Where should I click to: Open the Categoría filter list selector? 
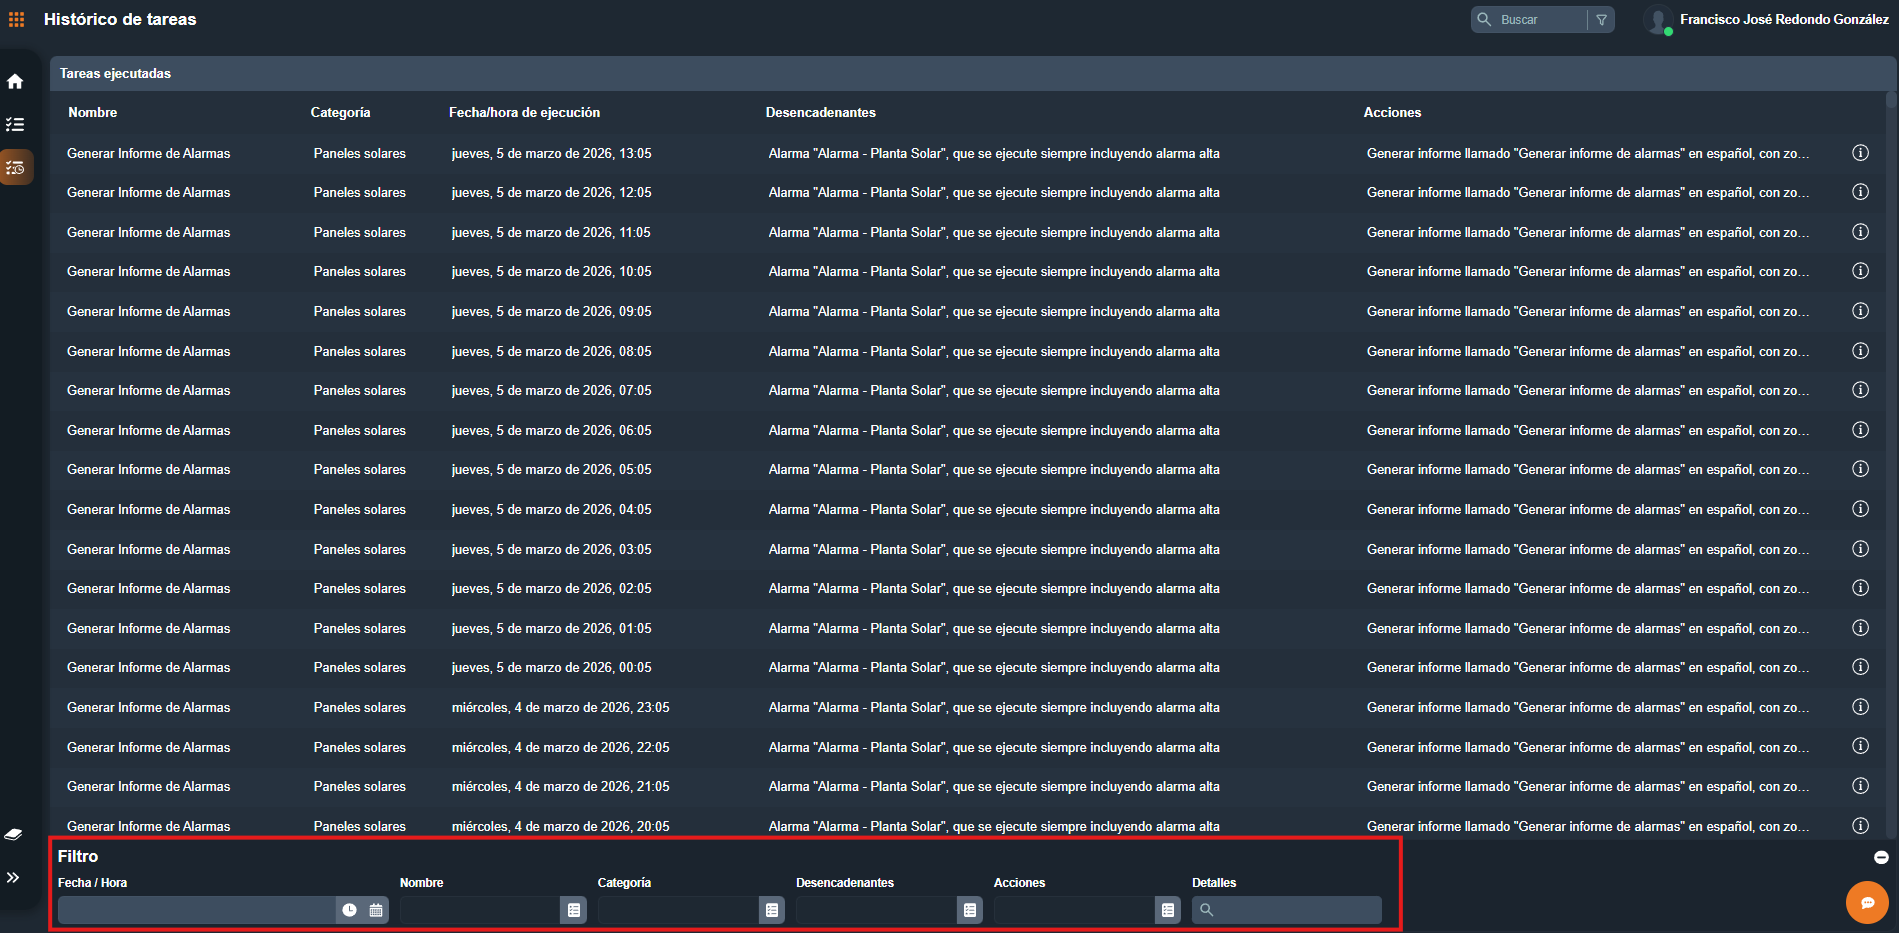(772, 910)
